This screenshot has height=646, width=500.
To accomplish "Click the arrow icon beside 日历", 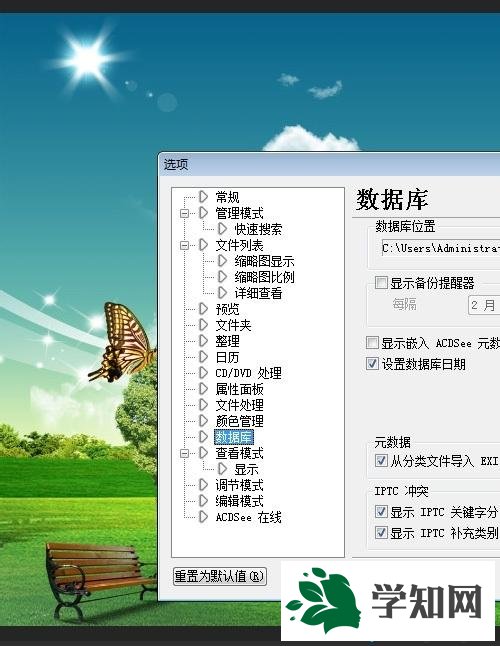I will pyautogui.click(x=203, y=357).
